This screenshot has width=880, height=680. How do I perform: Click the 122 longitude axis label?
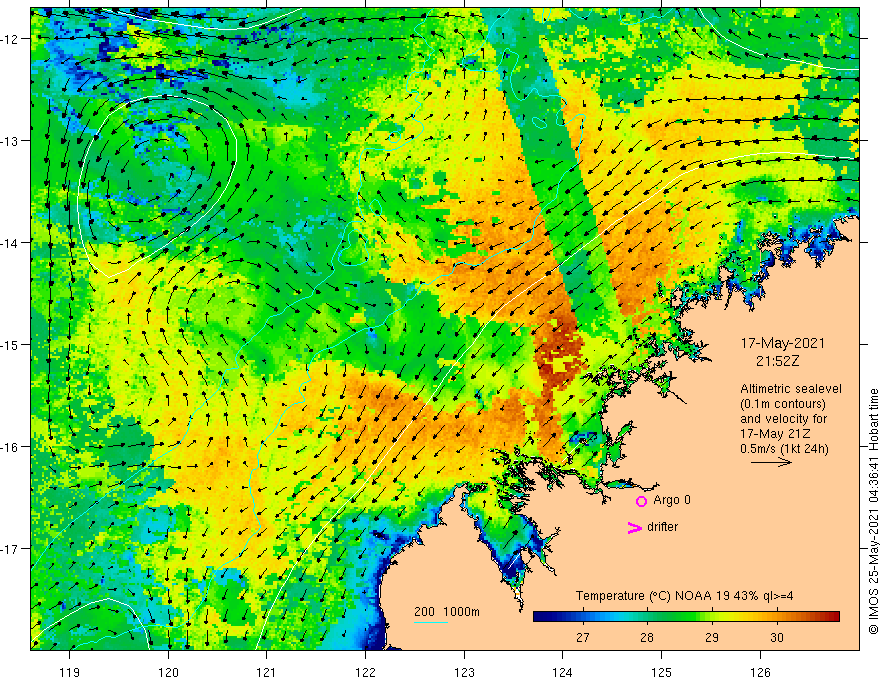[x=365, y=672]
